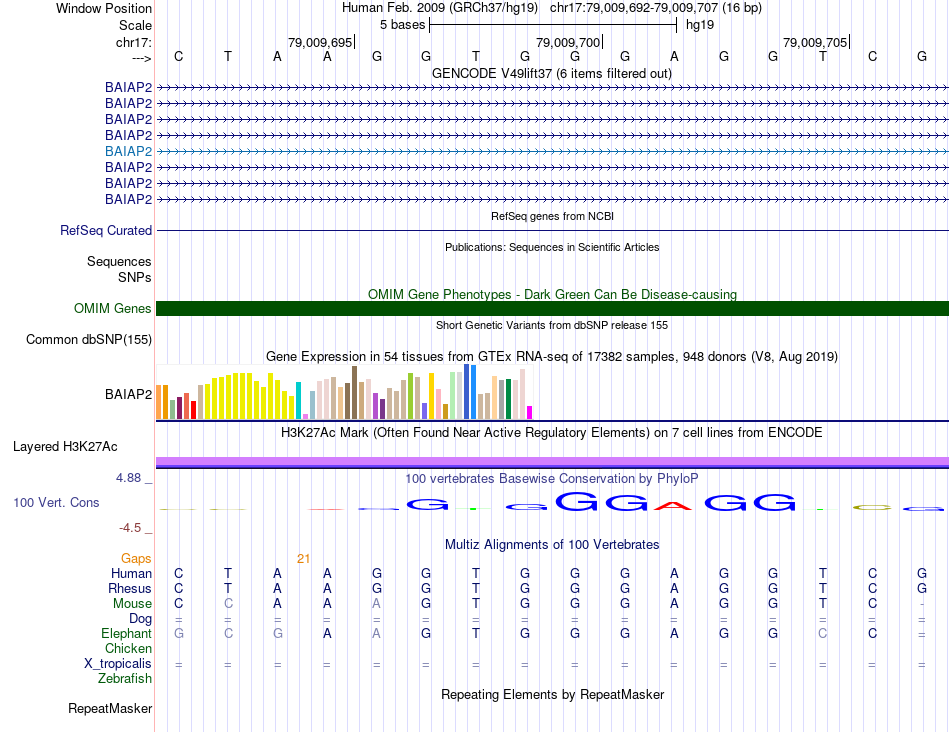Open 'Publications: Sequences in Scientific Articles' title
Screen dimensions: 950x732
click(x=552, y=247)
